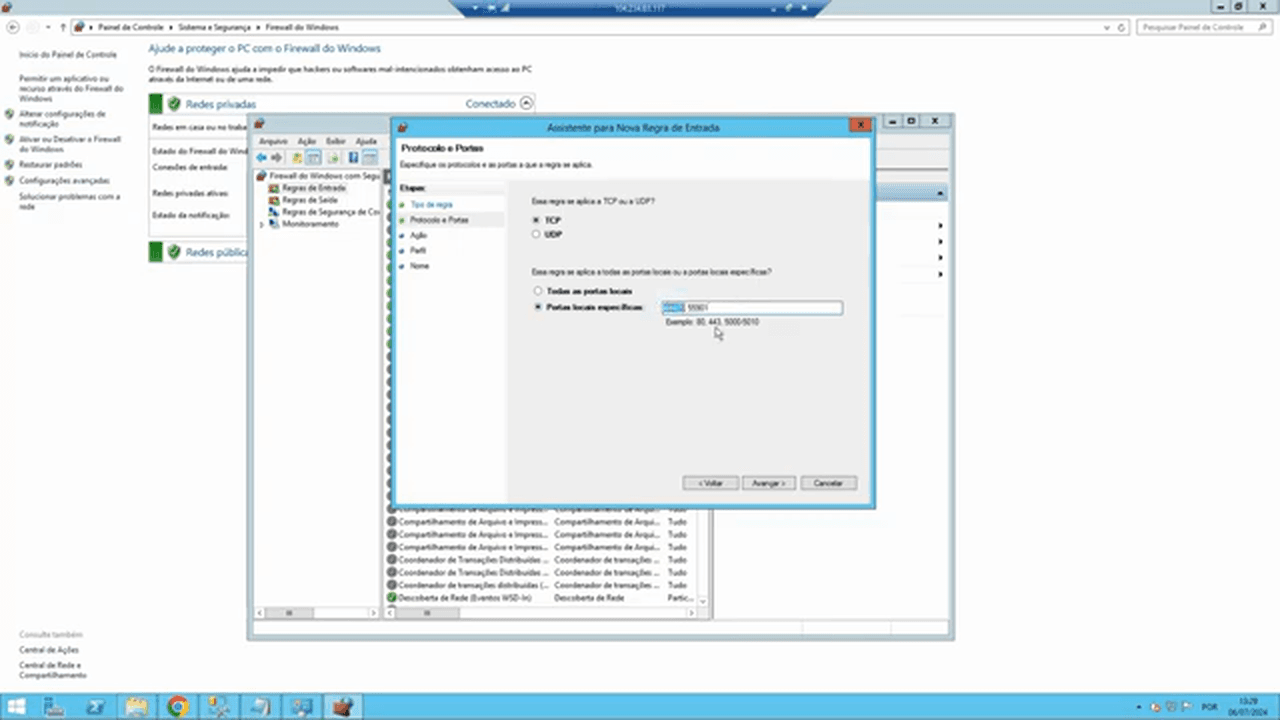Select 'Regras de Segurança de Co...' tree node
Screen dimensions: 1280x720
(330, 212)
